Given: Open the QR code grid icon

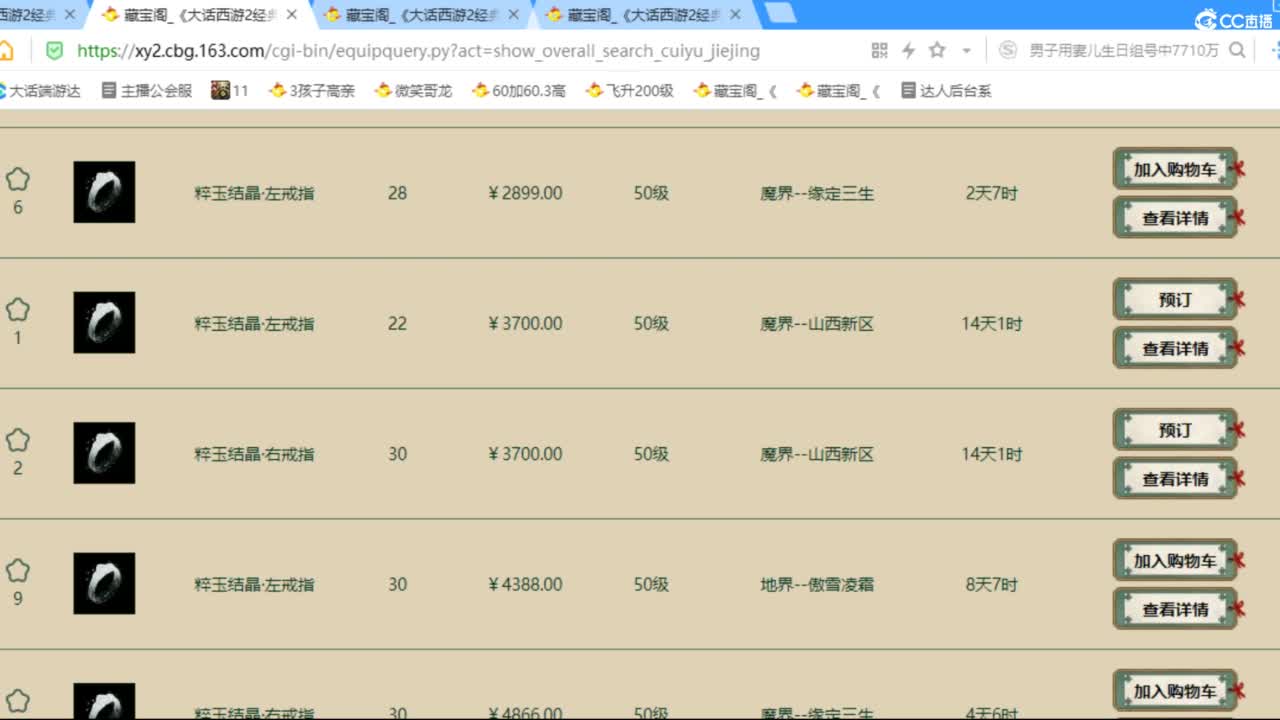Looking at the screenshot, I should [x=879, y=50].
